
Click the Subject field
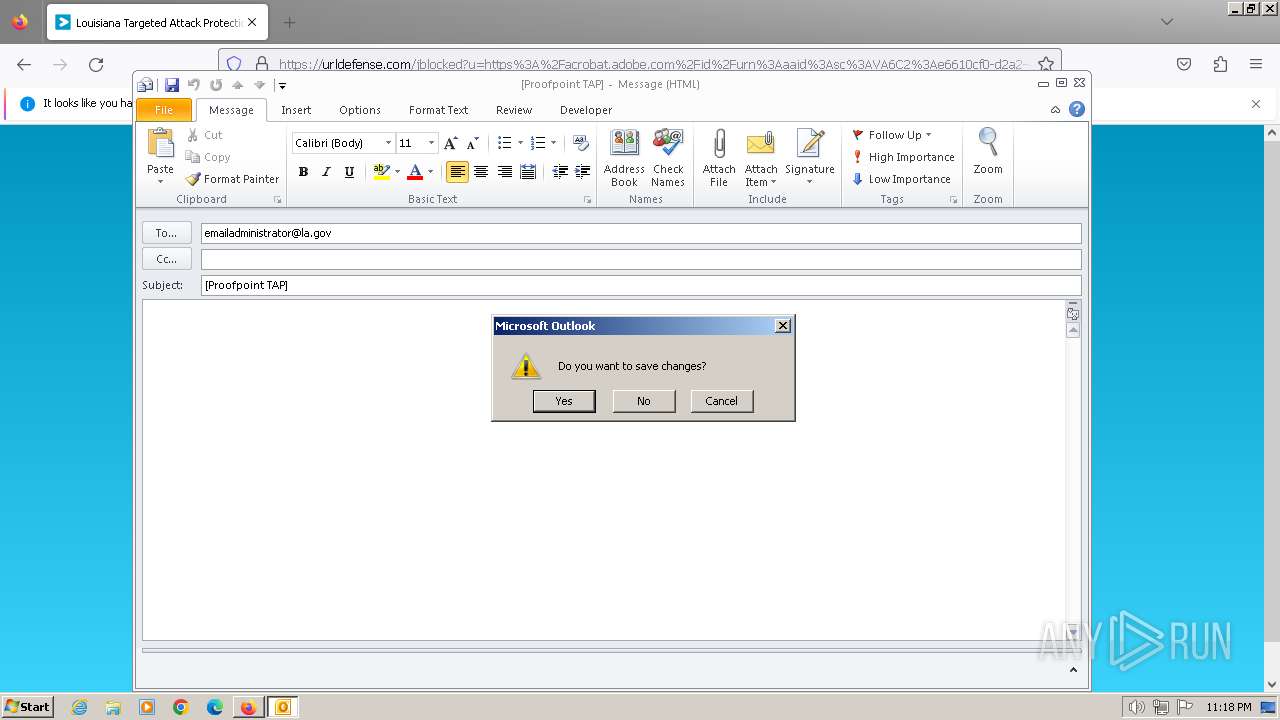[641, 285]
